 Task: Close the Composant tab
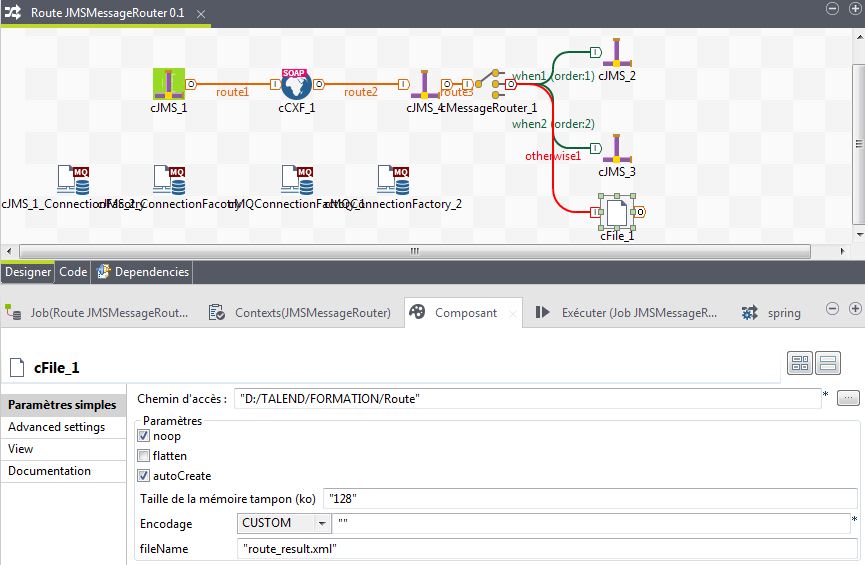coord(512,313)
